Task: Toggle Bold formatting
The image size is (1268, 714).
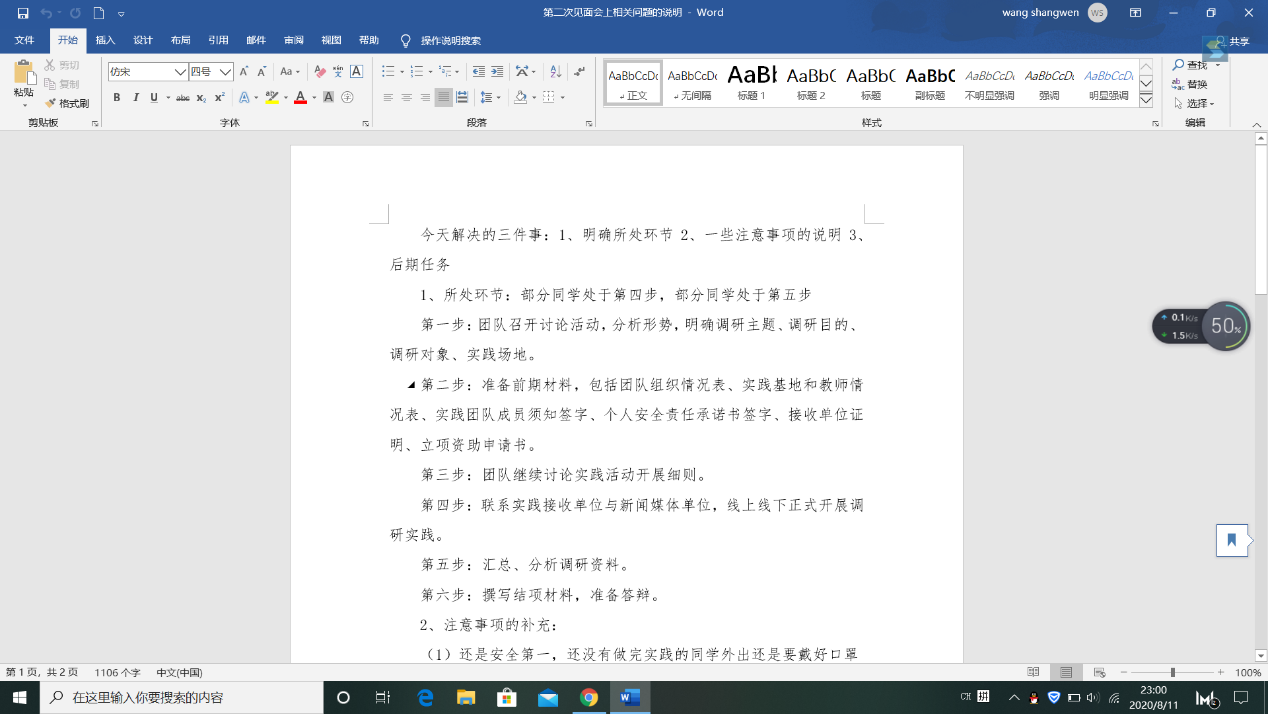Action: click(x=116, y=98)
